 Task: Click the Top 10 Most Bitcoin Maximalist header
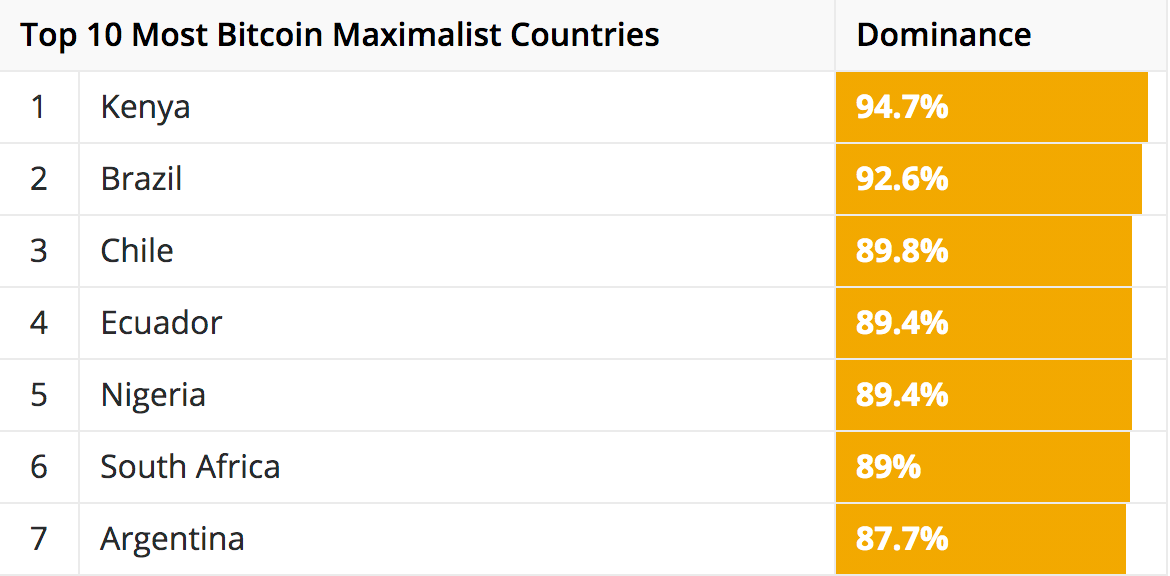(x=340, y=35)
